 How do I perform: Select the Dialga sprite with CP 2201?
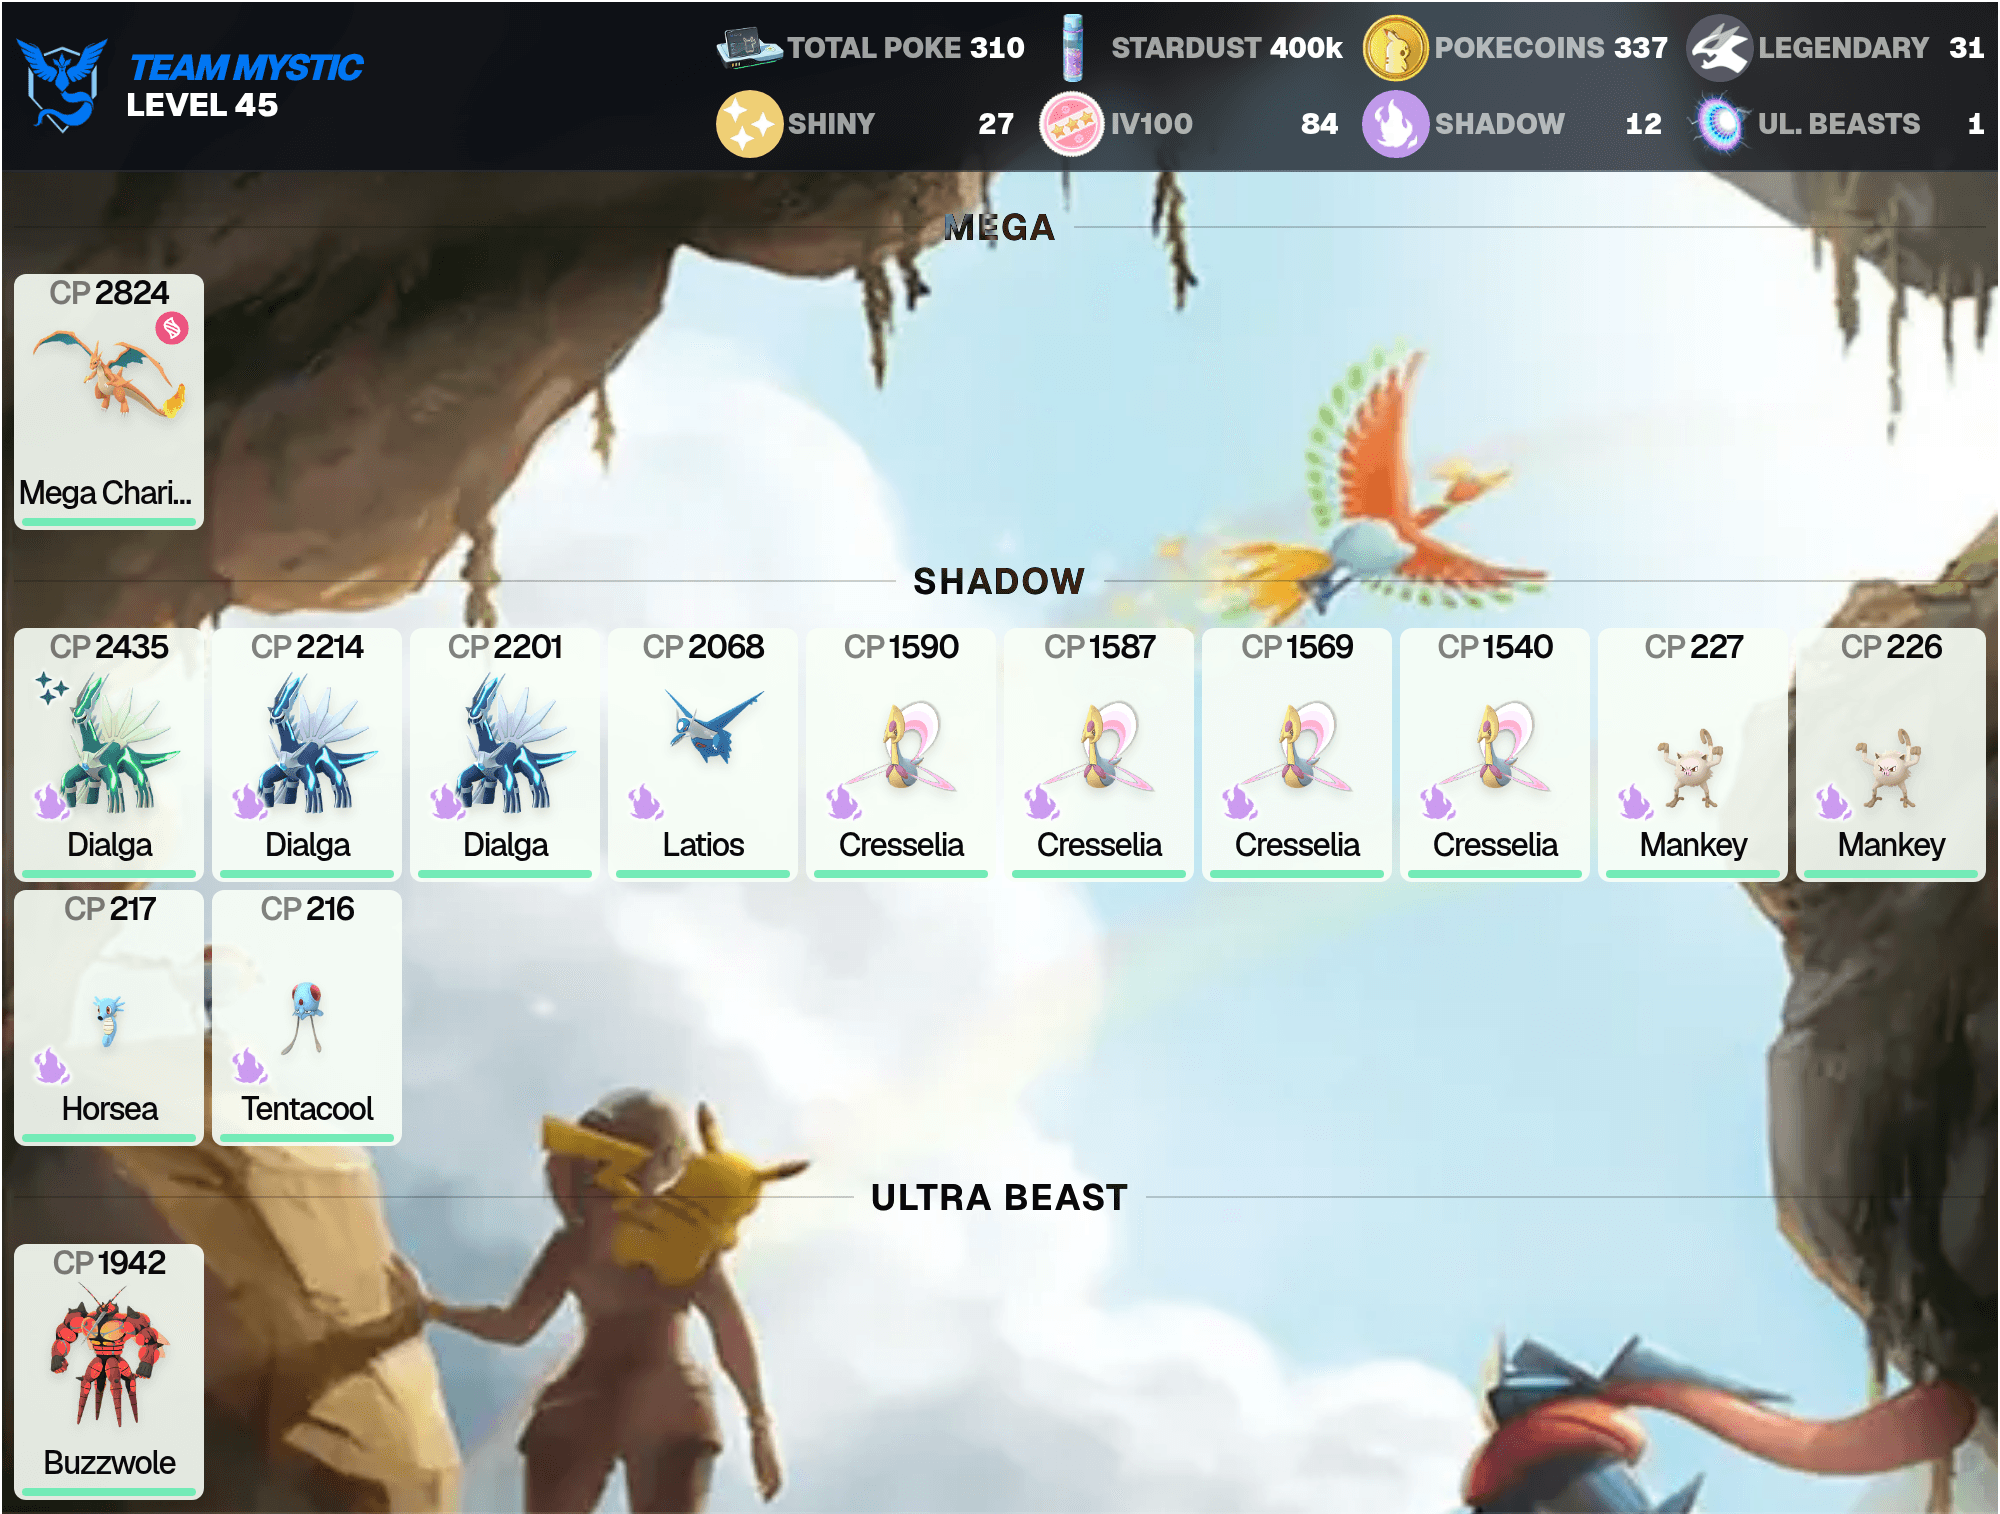pyautogui.click(x=515, y=741)
